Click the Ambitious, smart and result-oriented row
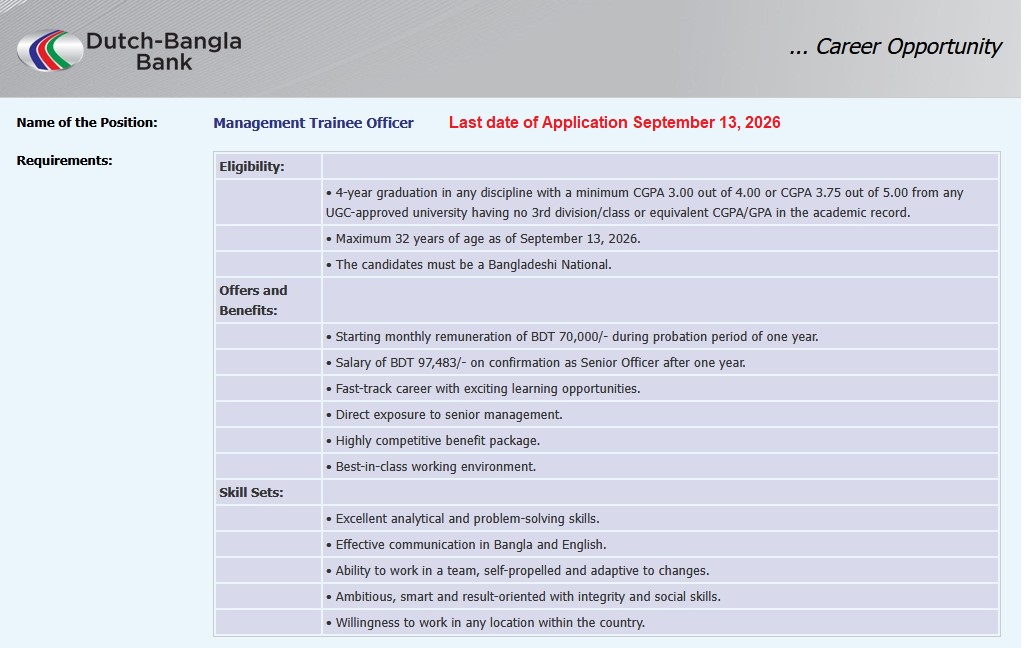This screenshot has width=1029, height=648. [x=660, y=596]
